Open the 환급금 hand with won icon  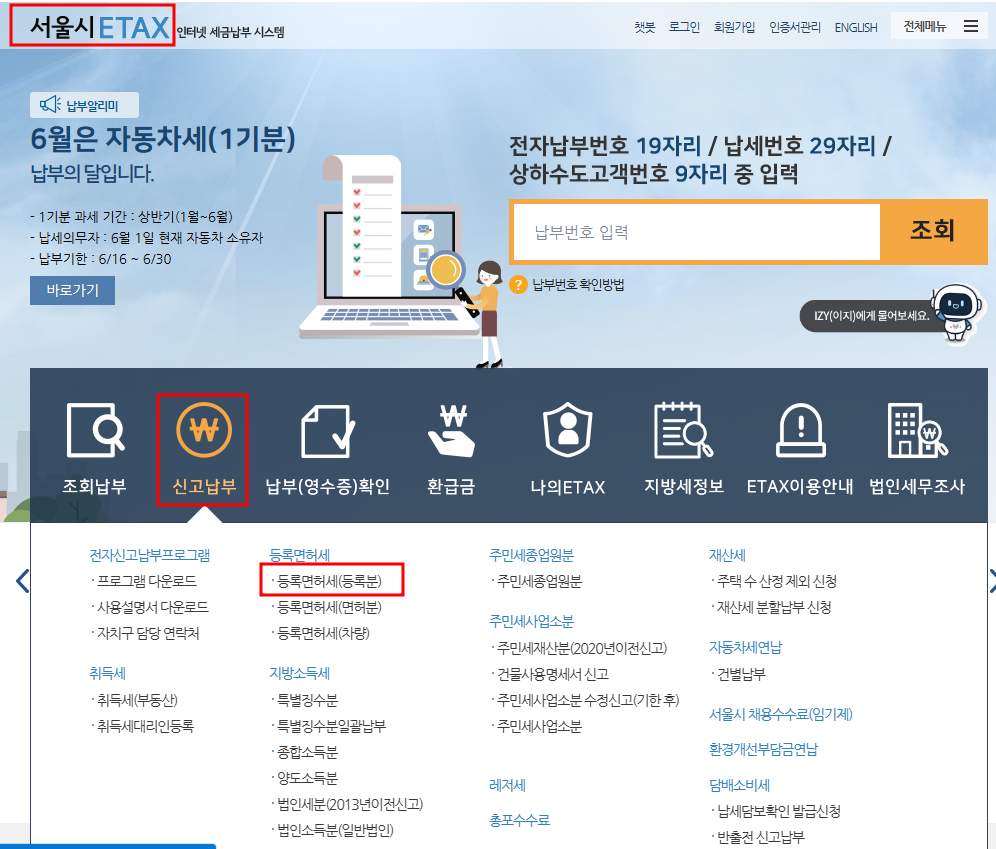tap(452, 431)
